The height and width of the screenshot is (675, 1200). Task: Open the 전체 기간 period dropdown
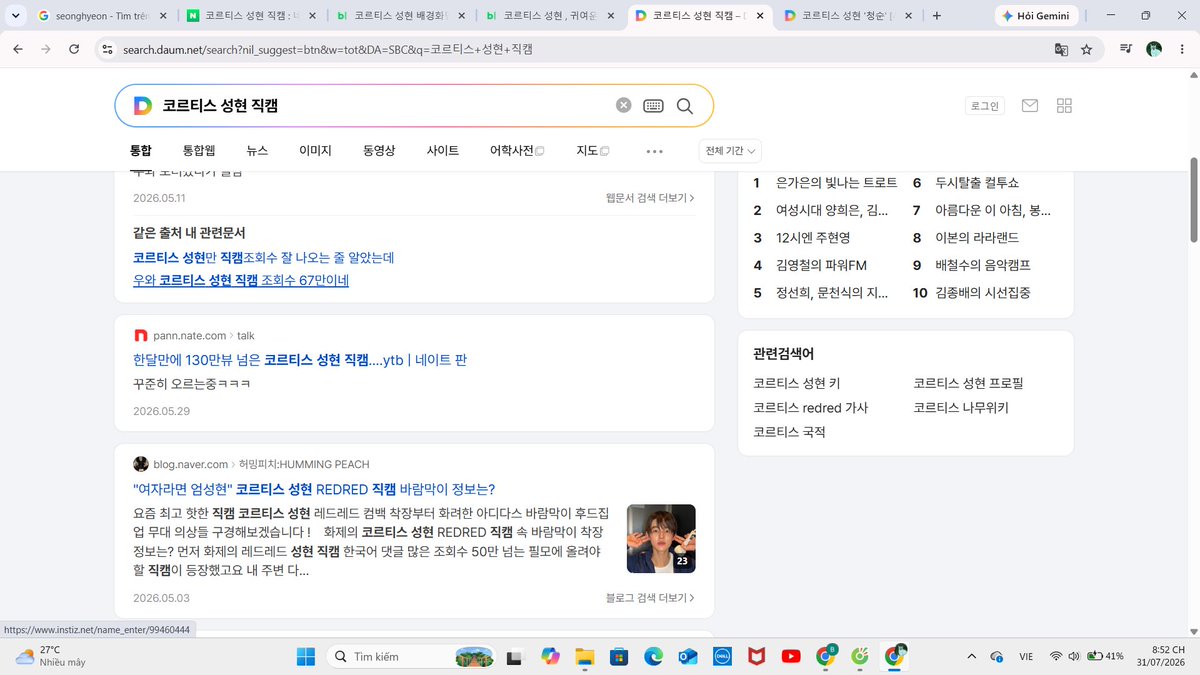[x=731, y=151]
